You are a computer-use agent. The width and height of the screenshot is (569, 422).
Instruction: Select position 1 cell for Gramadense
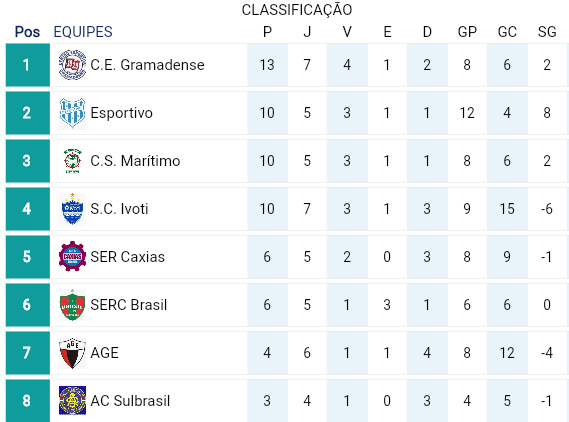pyautogui.click(x=28, y=65)
